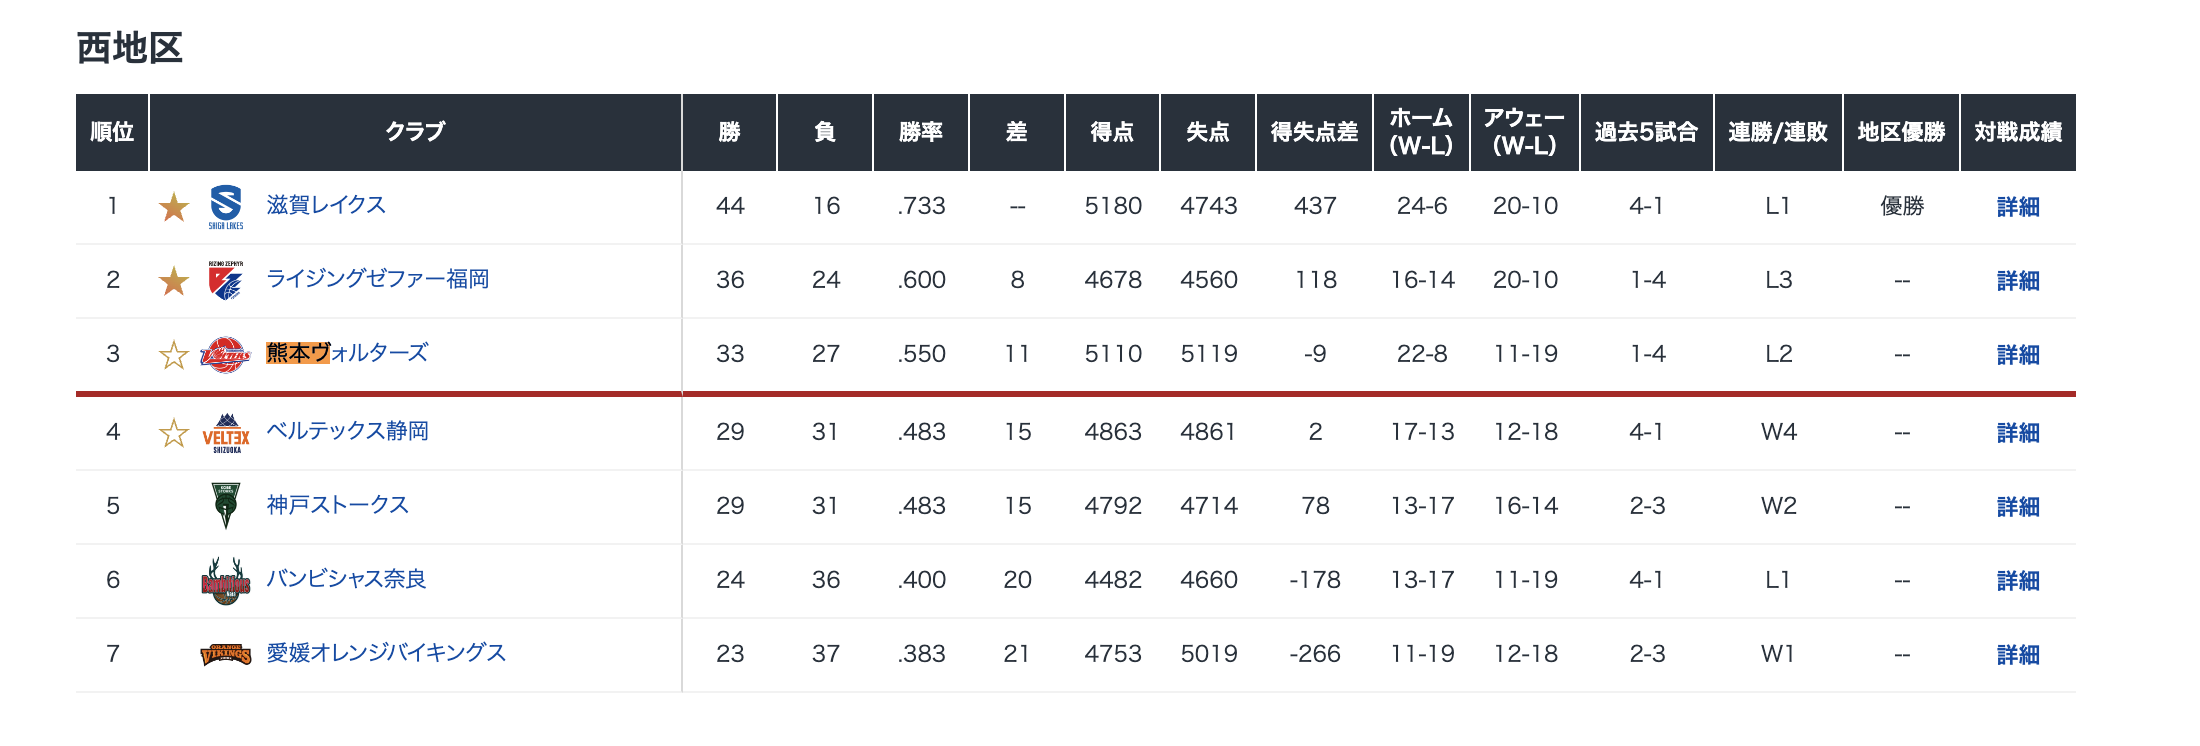Click the Kumamoto Volters team logo
Screen dimensions: 2200x746
[225, 354]
